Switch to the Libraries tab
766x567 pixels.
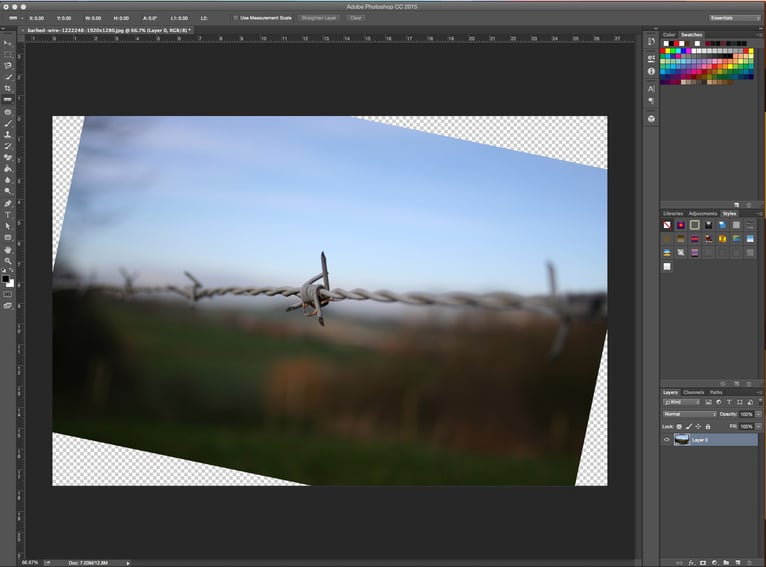point(673,213)
